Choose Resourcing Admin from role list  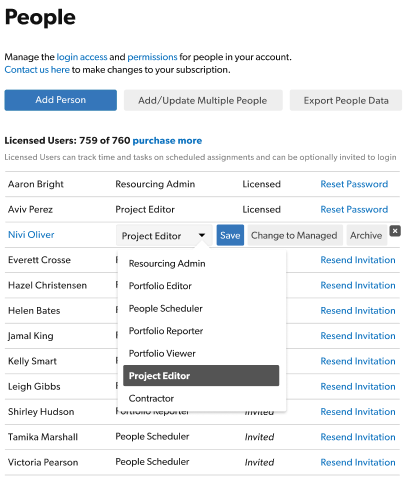pyautogui.click(x=167, y=264)
